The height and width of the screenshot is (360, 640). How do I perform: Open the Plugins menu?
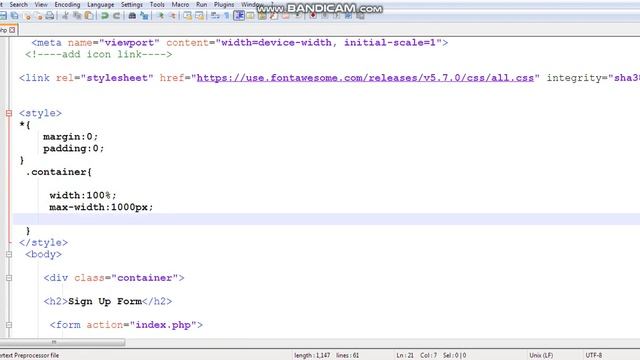(x=224, y=4)
